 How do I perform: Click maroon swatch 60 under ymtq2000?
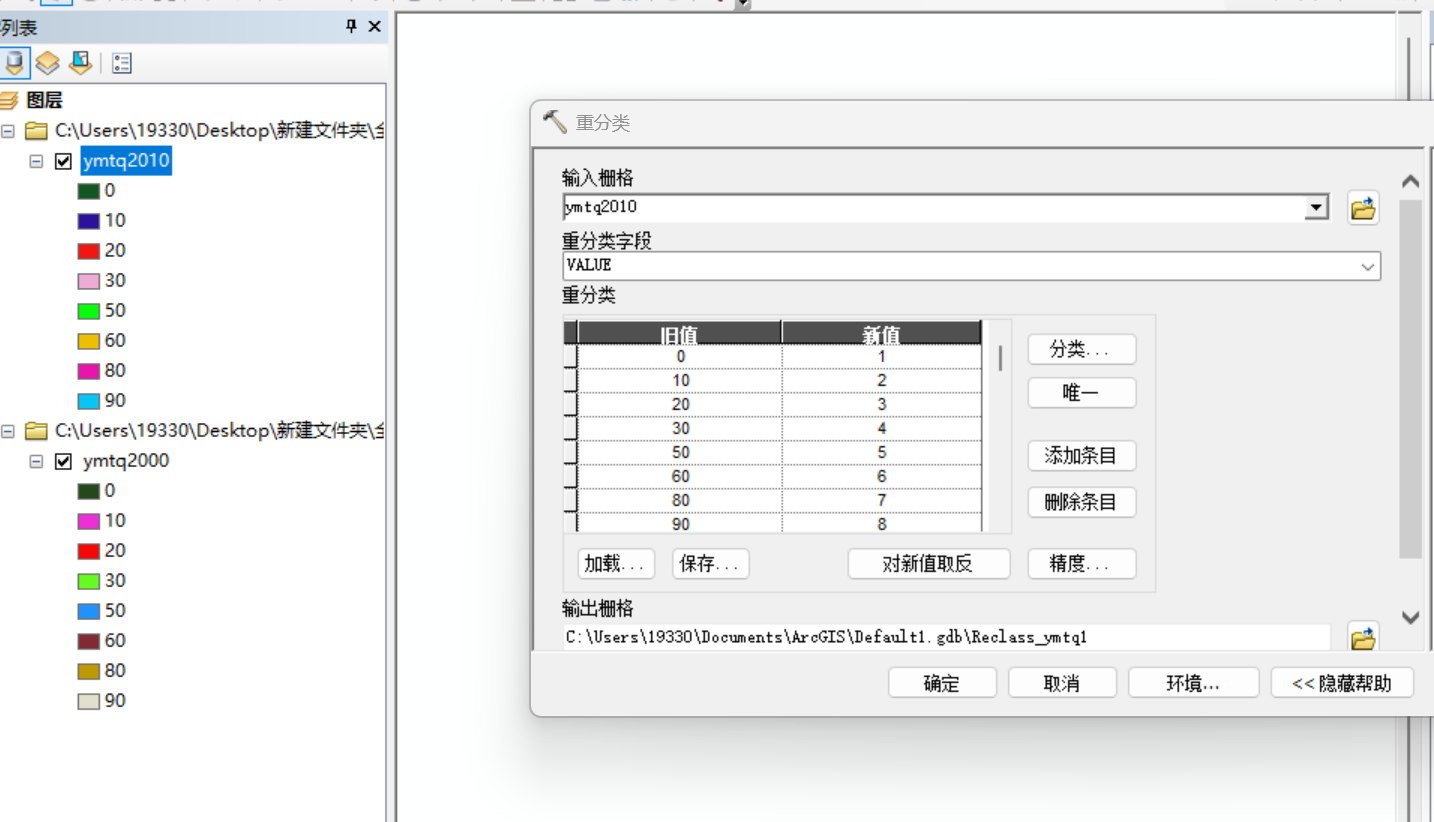[x=89, y=641]
